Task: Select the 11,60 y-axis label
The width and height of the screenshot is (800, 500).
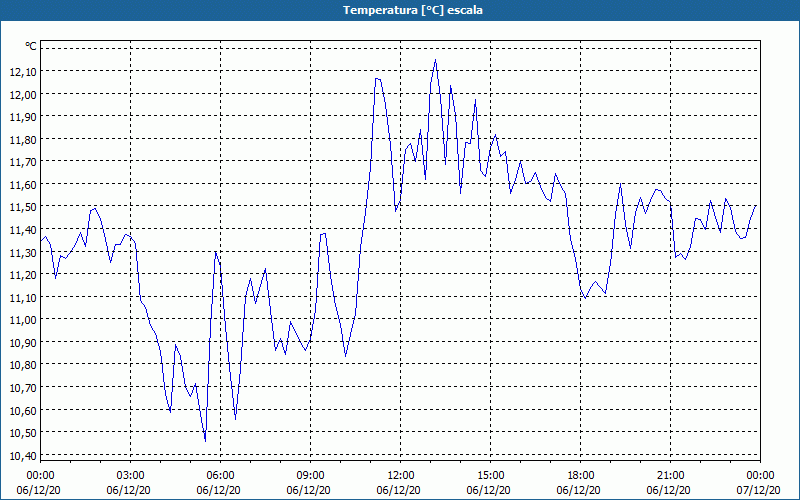Action: pyautogui.click(x=23, y=185)
